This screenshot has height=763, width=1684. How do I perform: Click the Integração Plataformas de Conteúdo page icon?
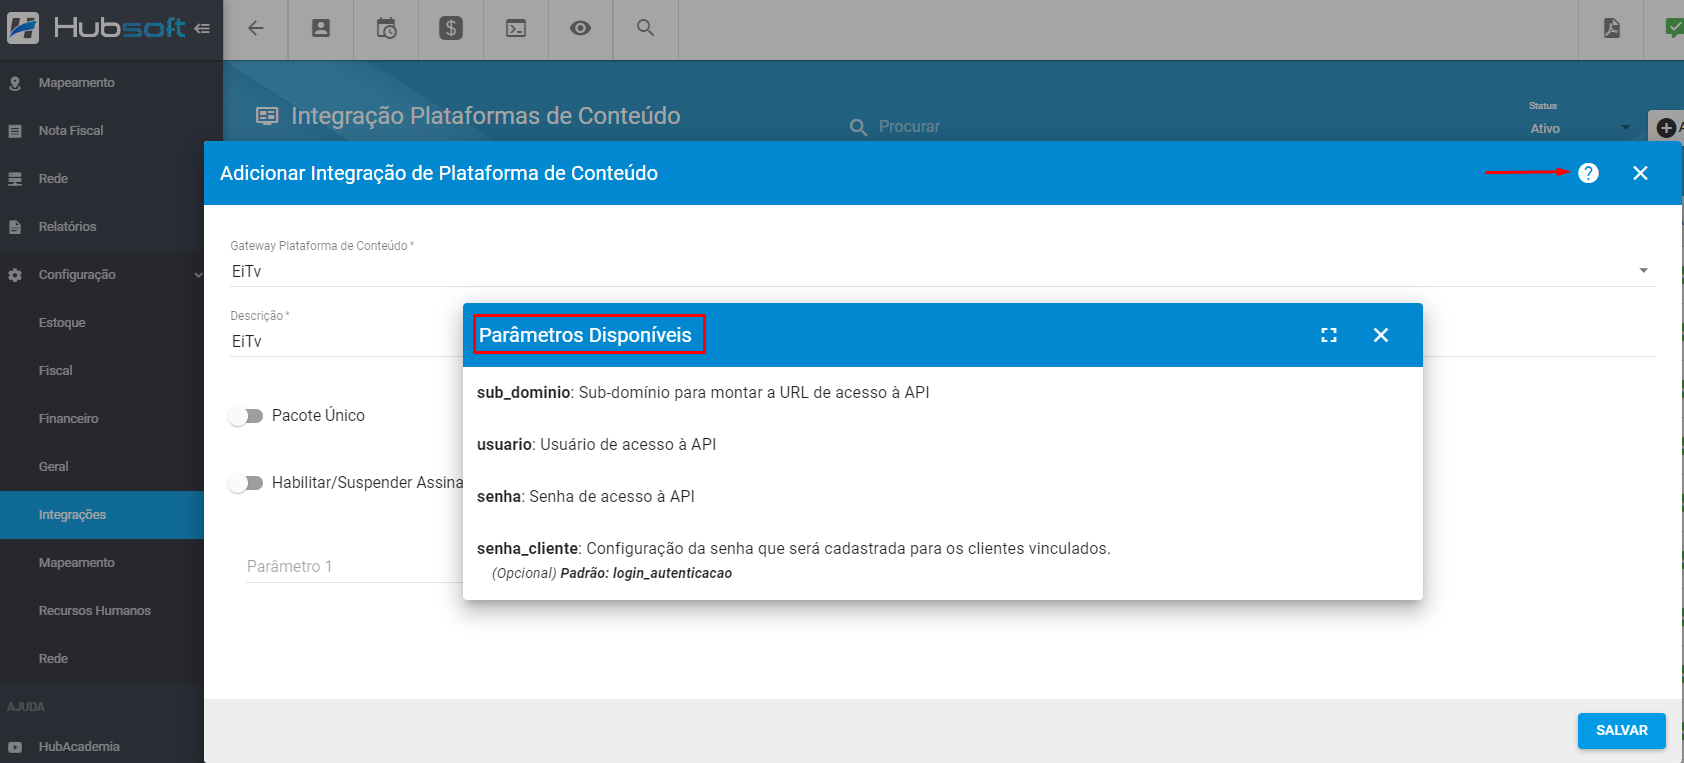(x=267, y=116)
